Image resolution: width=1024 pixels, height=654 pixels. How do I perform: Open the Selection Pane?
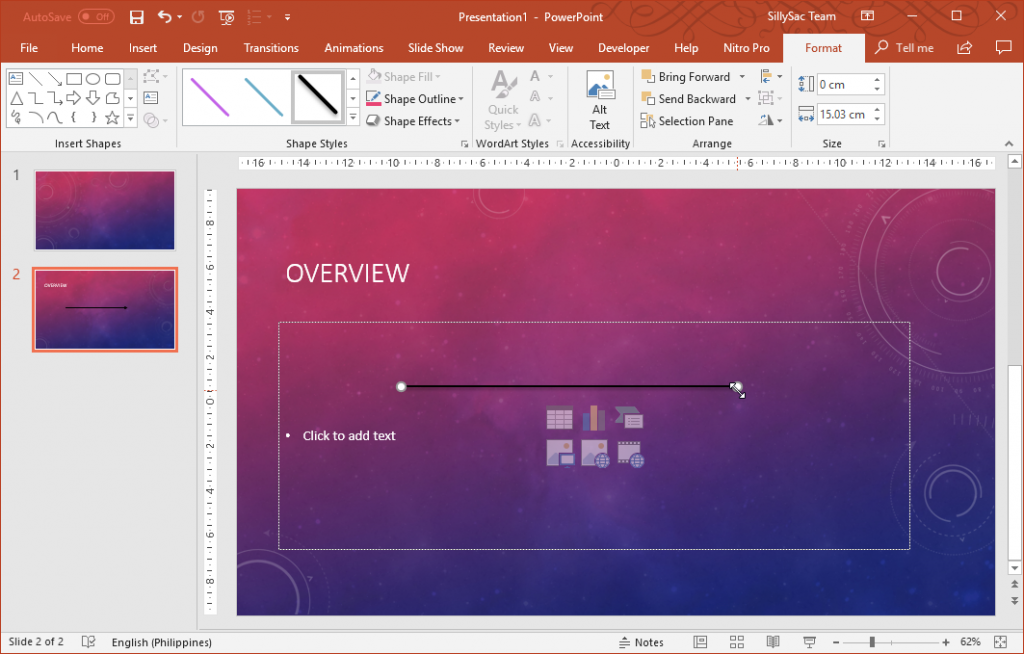coord(688,121)
